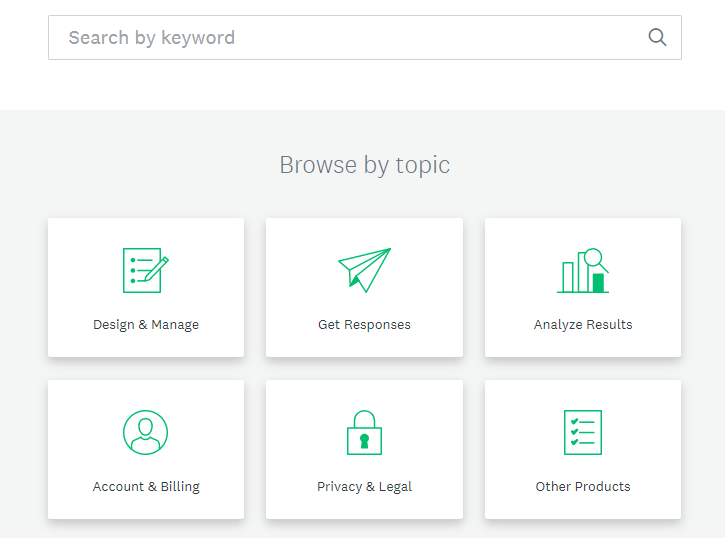Open the Account & Billing topic label
The height and width of the screenshot is (538, 725).
click(x=146, y=487)
